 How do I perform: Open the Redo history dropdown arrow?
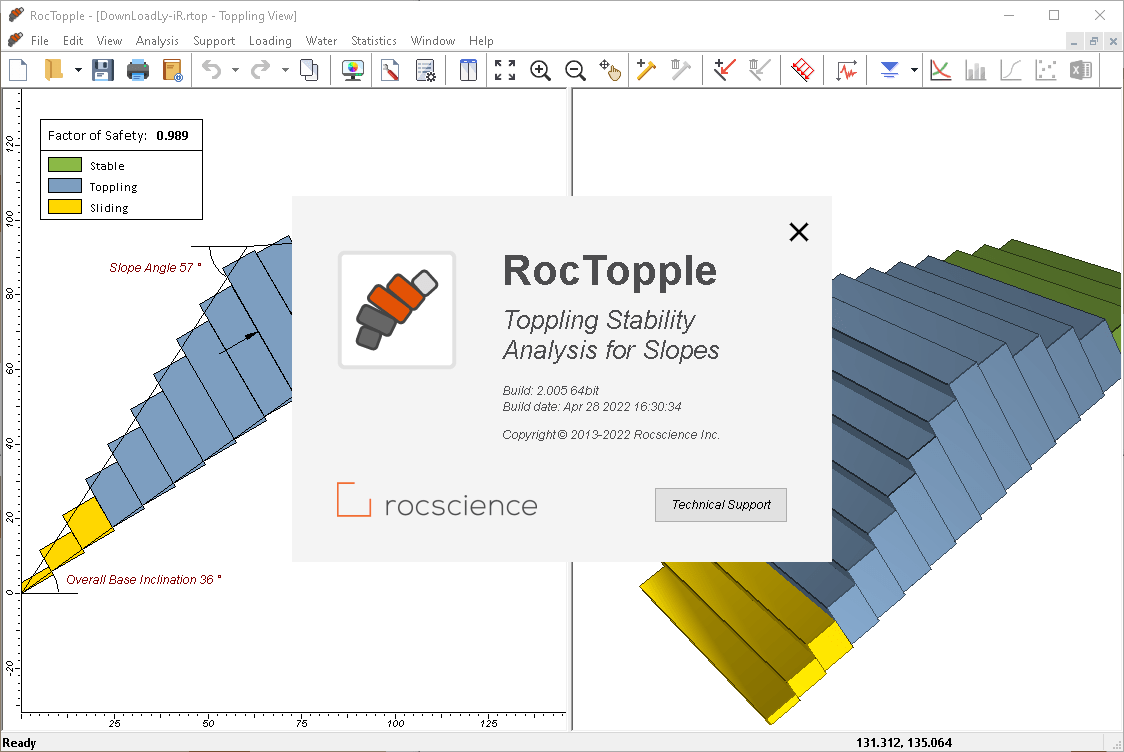coord(285,70)
